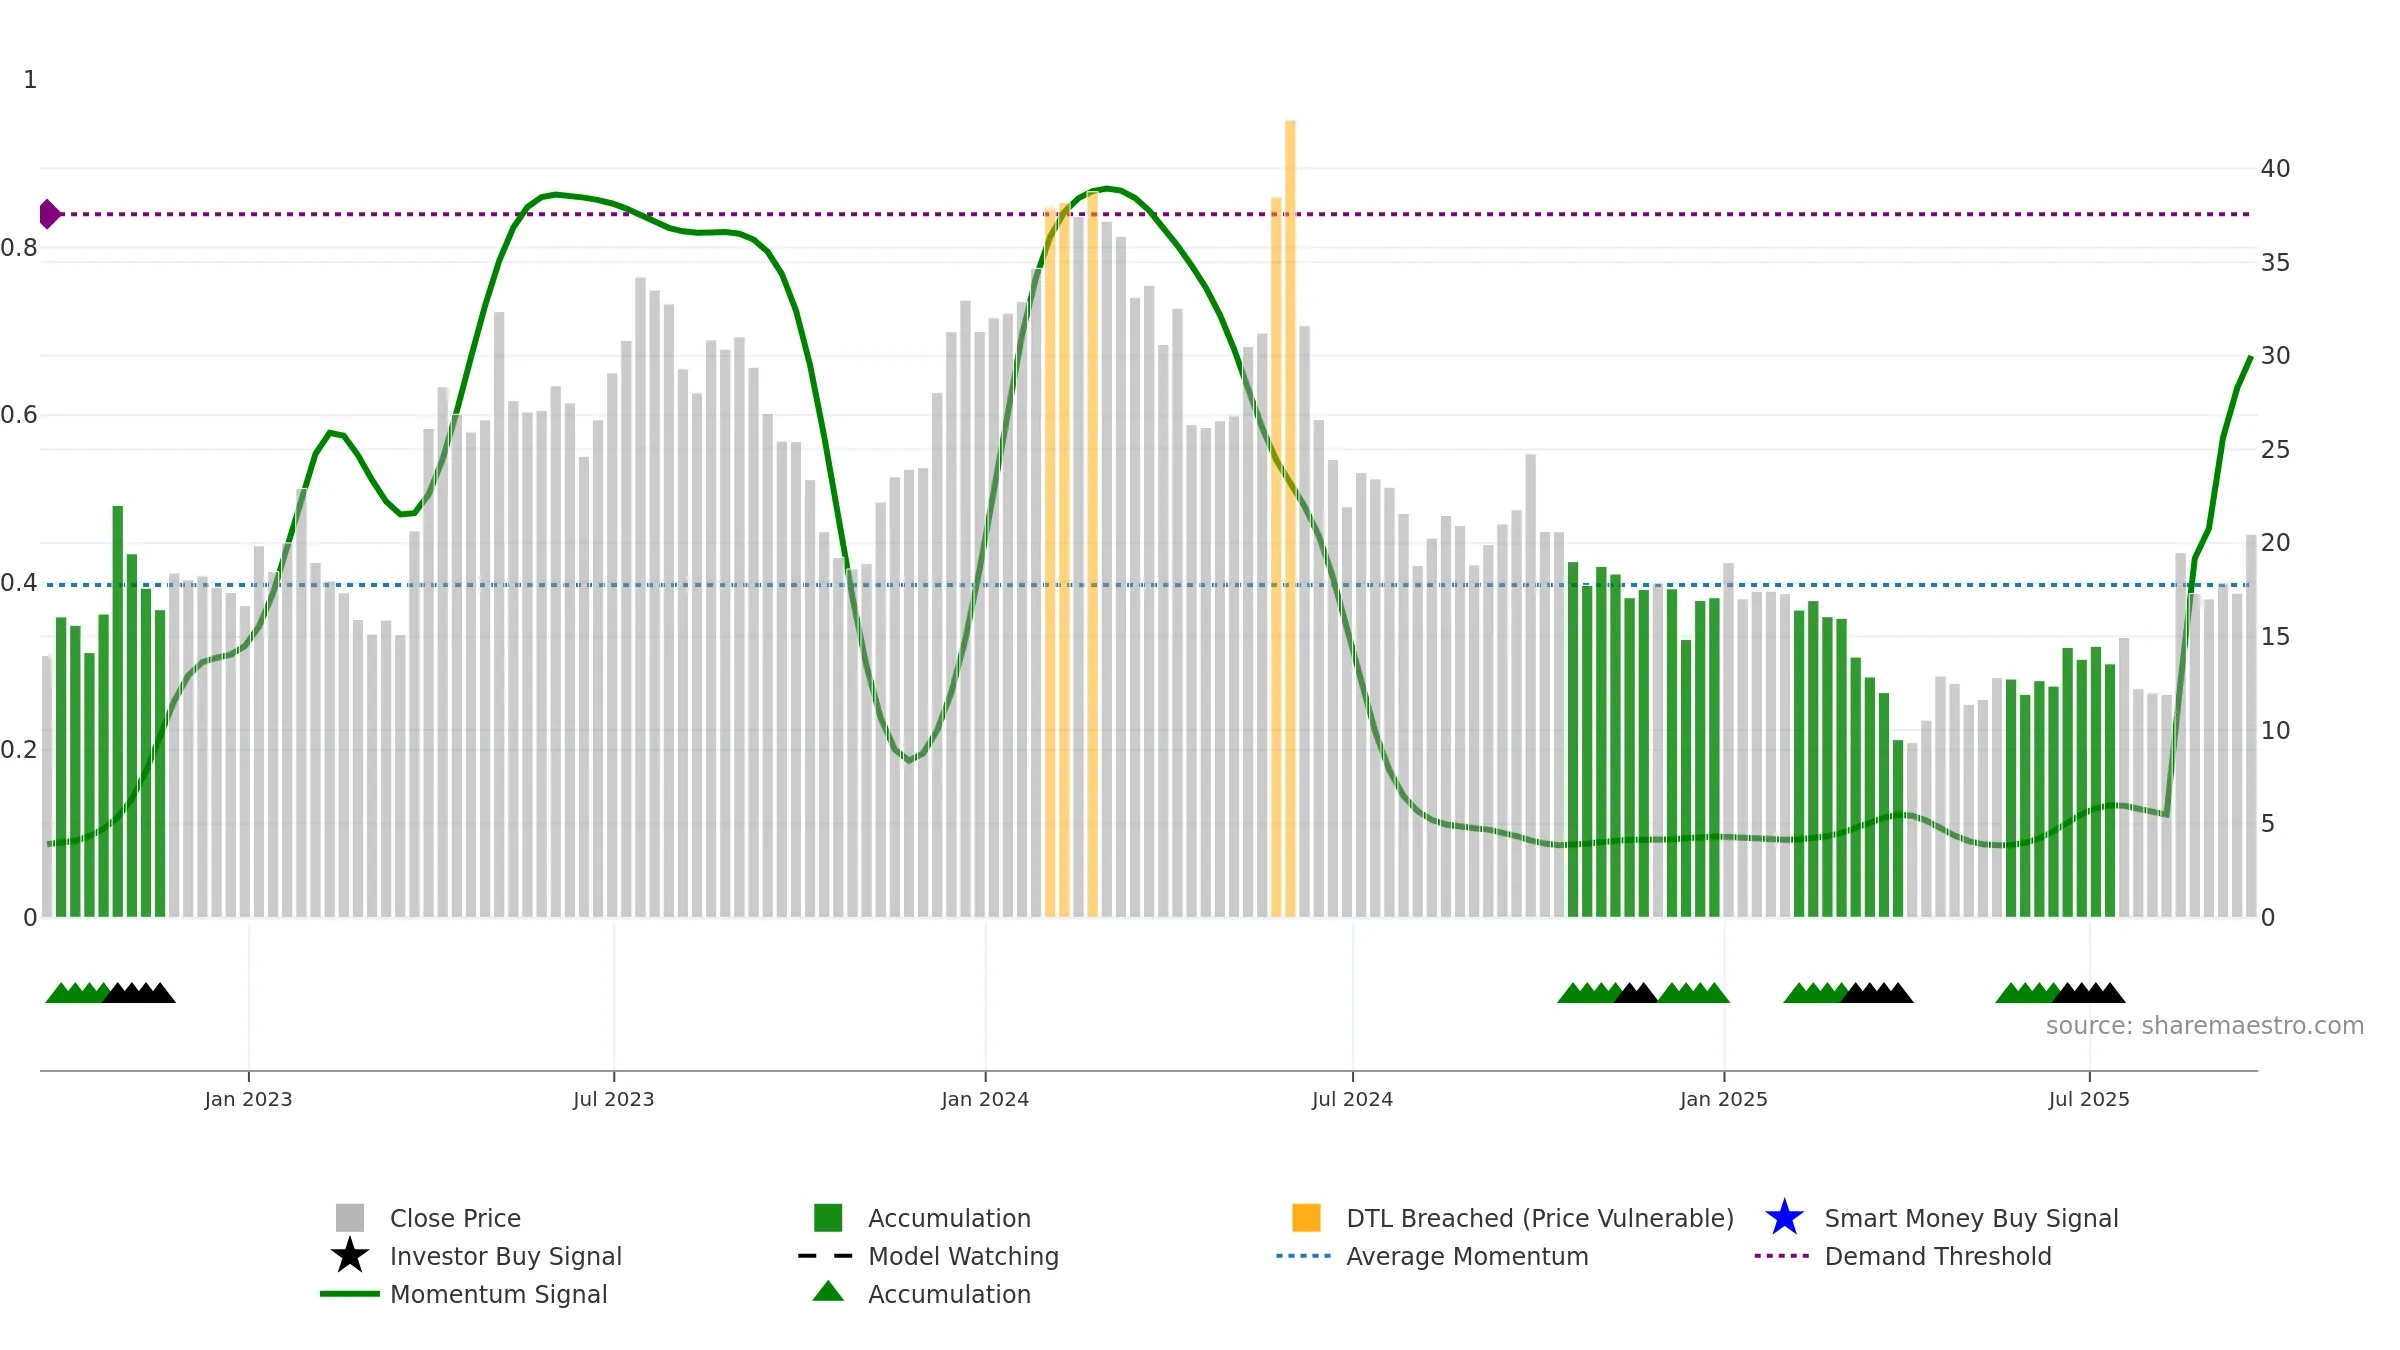Click the black triangle markers before Jan 2023
This screenshot has width=2400, height=1350.
pos(139,992)
